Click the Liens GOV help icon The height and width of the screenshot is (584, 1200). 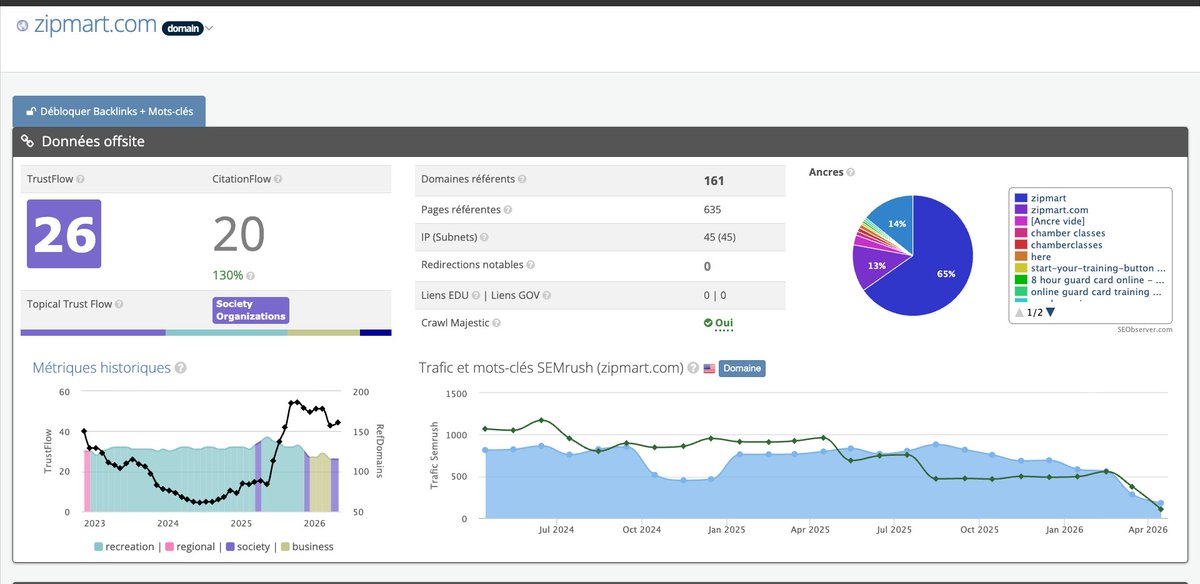[x=546, y=295]
